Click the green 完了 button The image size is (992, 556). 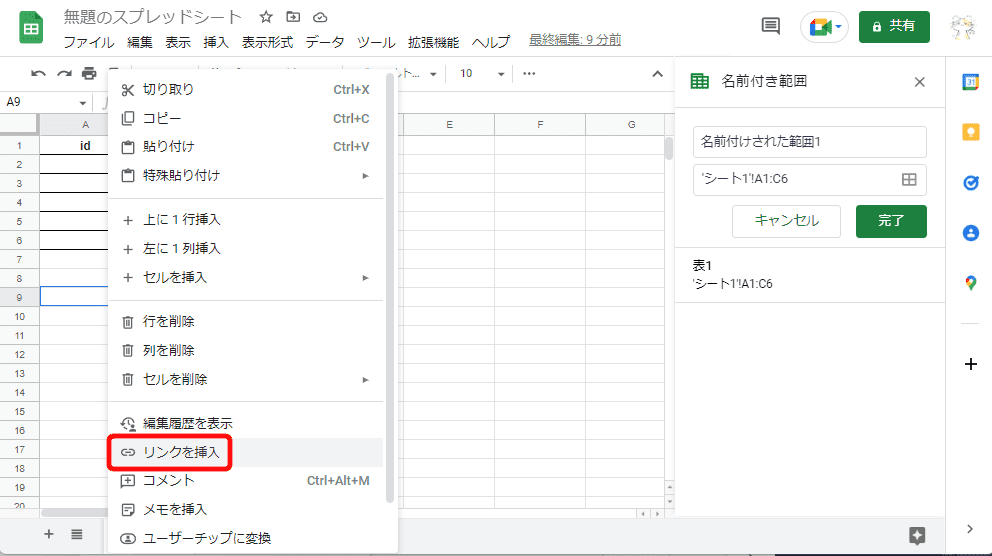tap(891, 221)
